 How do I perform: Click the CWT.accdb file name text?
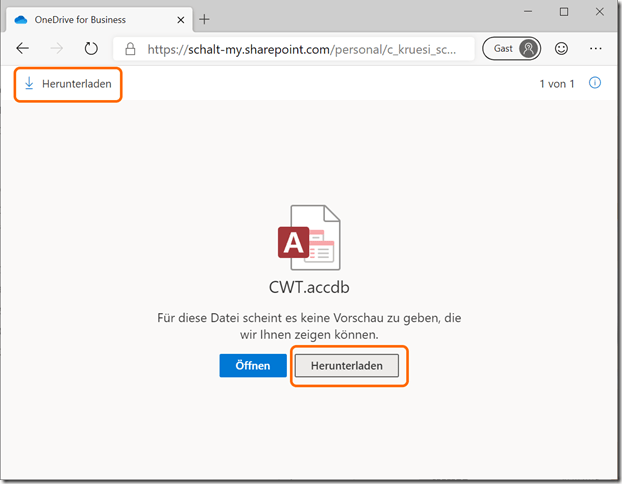[x=310, y=288]
